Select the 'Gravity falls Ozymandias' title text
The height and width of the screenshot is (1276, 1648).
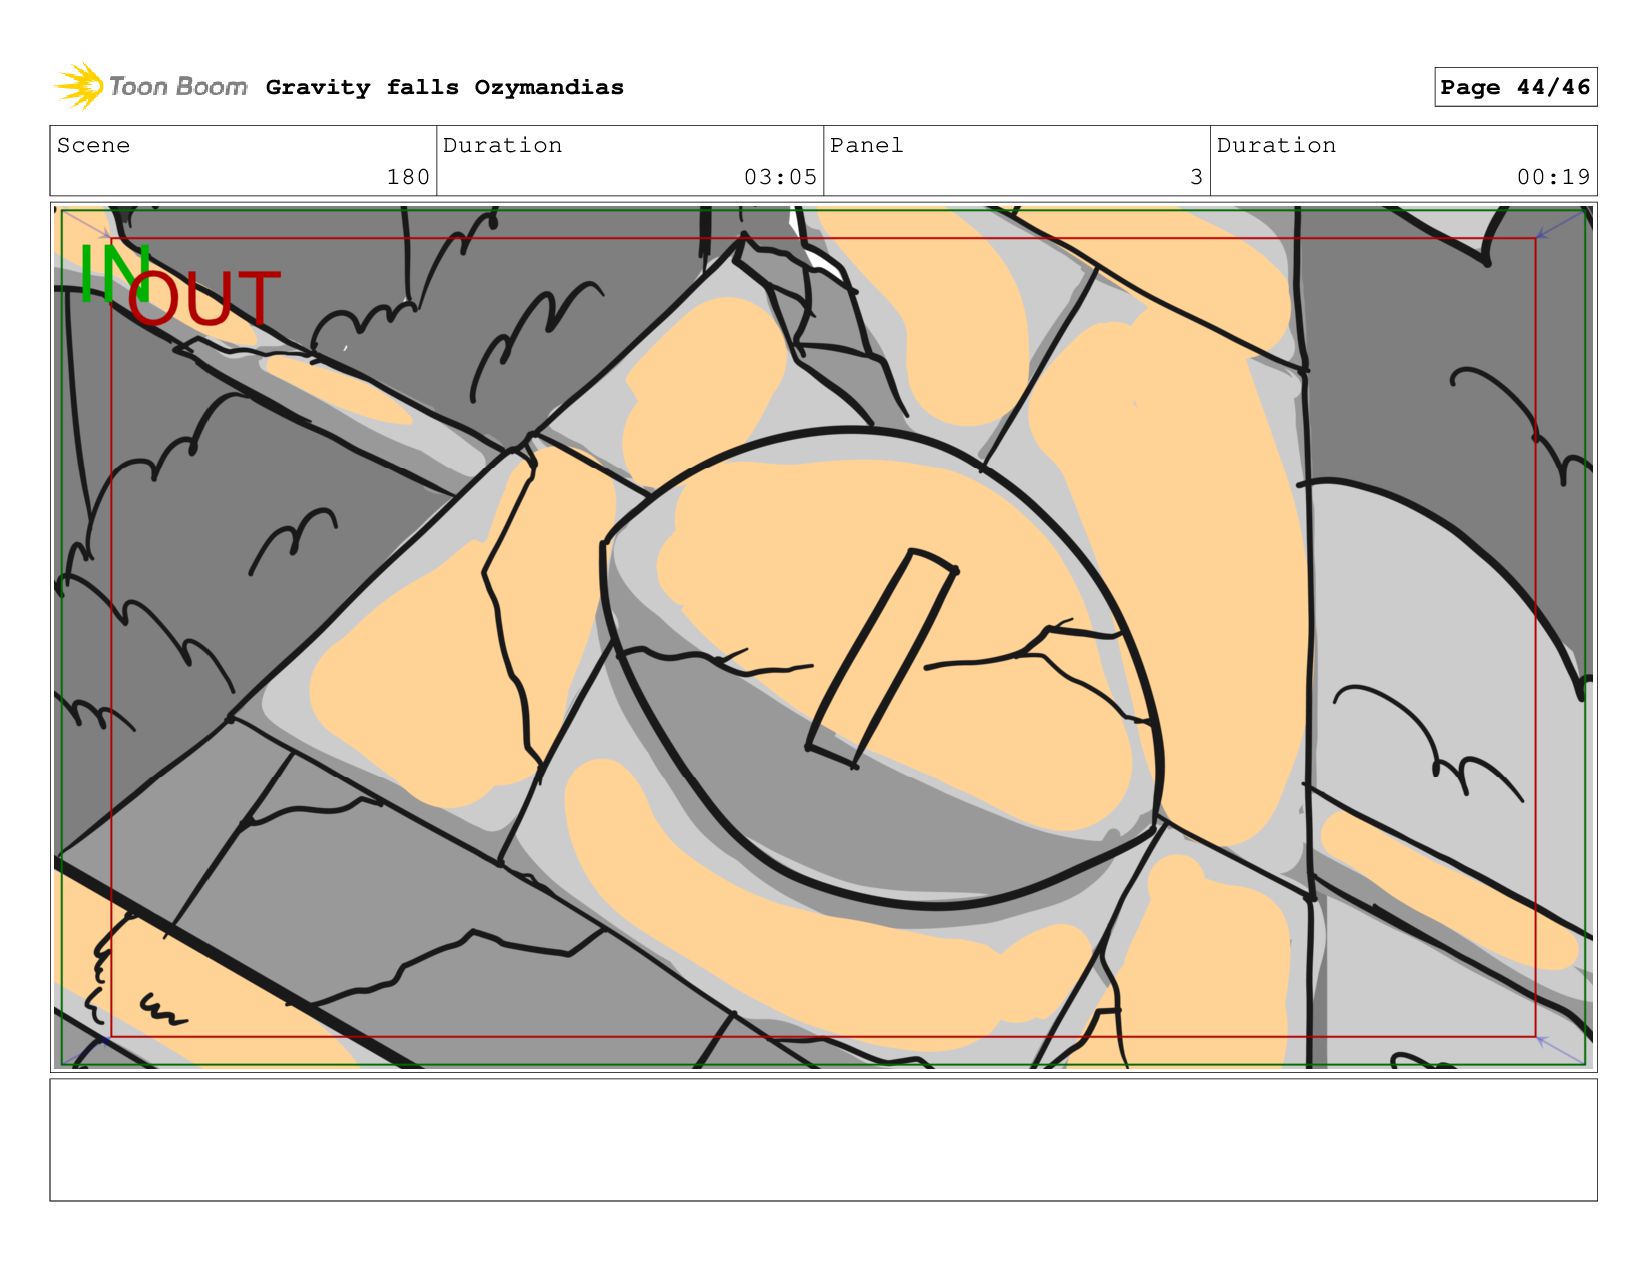(445, 87)
